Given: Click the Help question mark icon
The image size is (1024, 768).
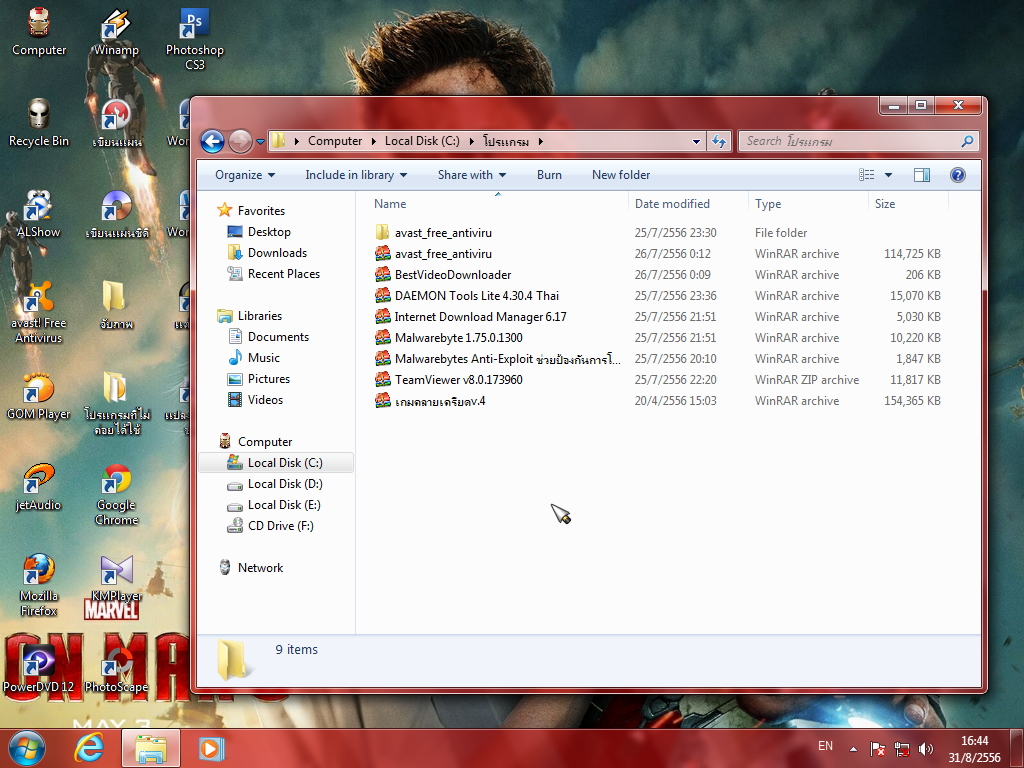Looking at the screenshot, I should coord(958,175).
